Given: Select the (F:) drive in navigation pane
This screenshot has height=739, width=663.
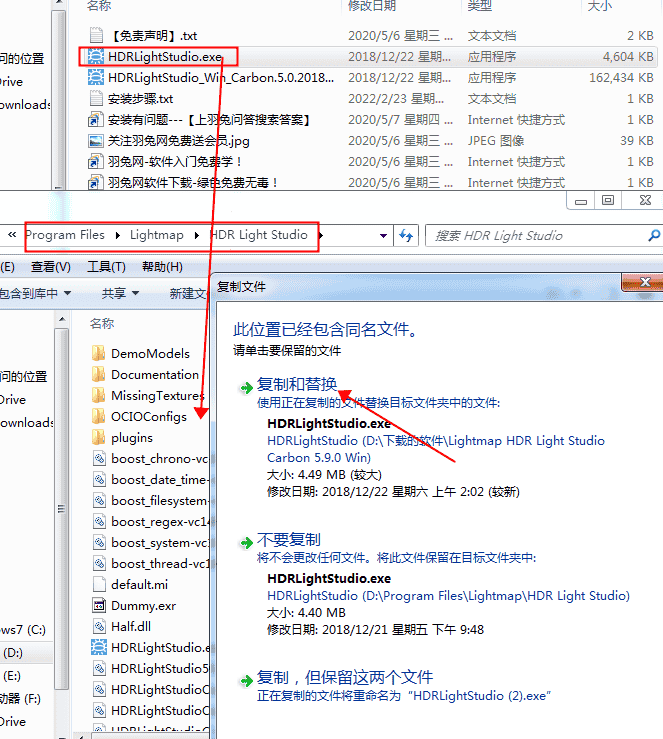Looking at the screenshot, I should point(21,698).
